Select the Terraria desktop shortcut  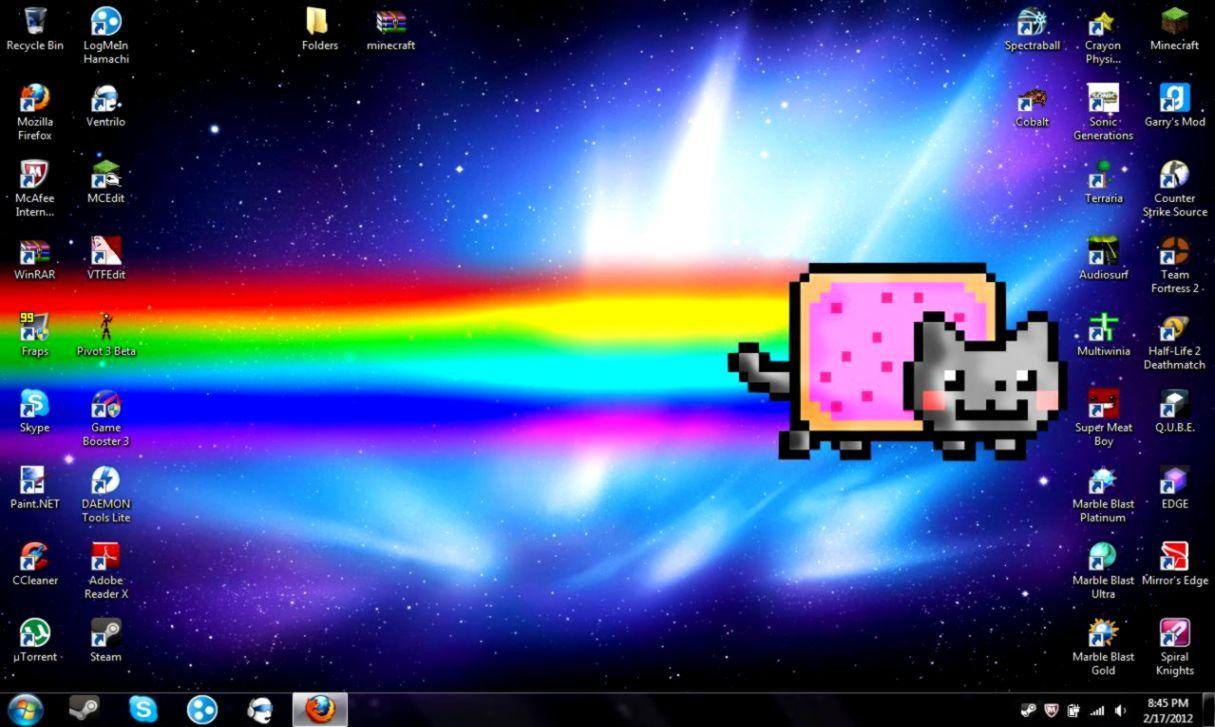tap(1103, 175)
